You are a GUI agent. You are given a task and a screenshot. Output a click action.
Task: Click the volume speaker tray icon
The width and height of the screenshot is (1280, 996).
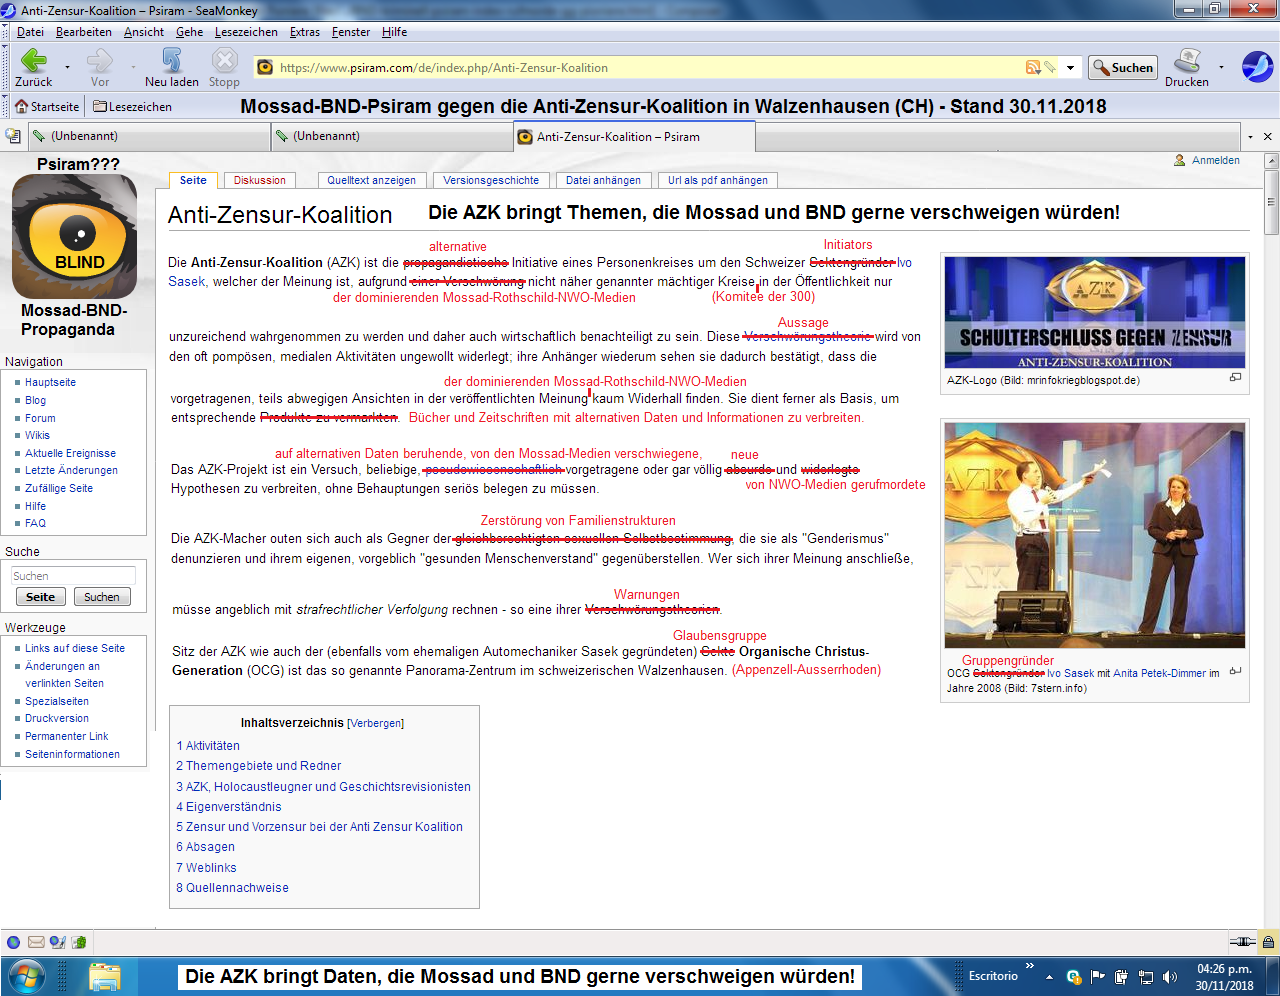[1170, 977]
